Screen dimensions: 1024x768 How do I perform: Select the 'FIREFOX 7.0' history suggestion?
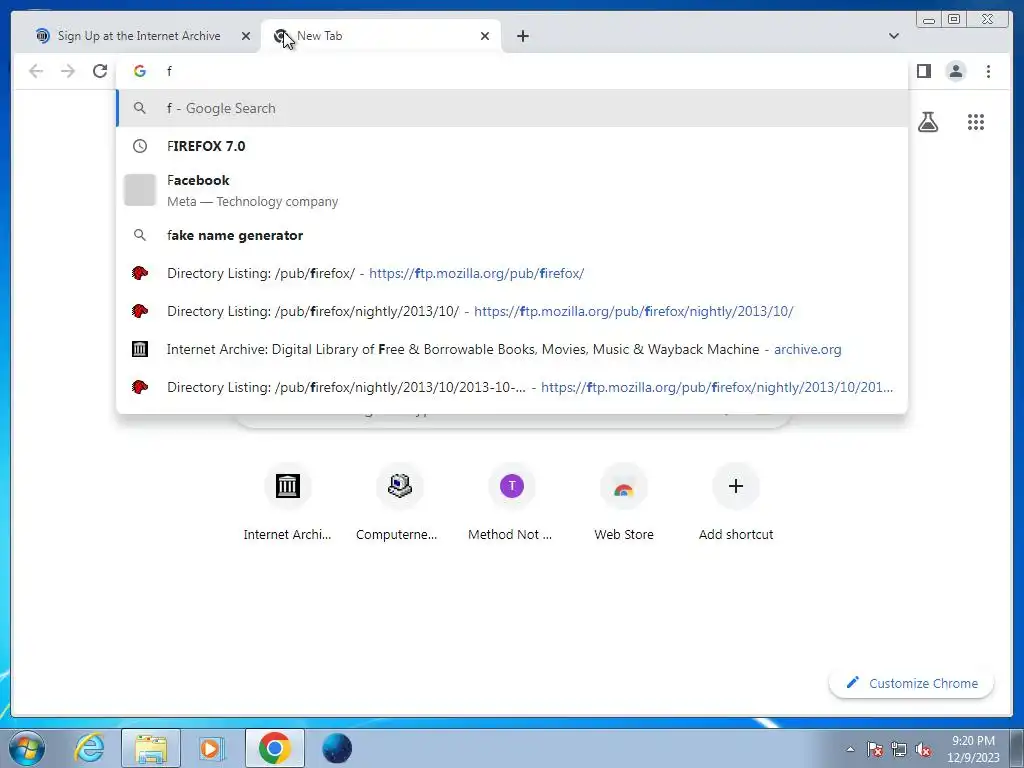pos(512,146)
